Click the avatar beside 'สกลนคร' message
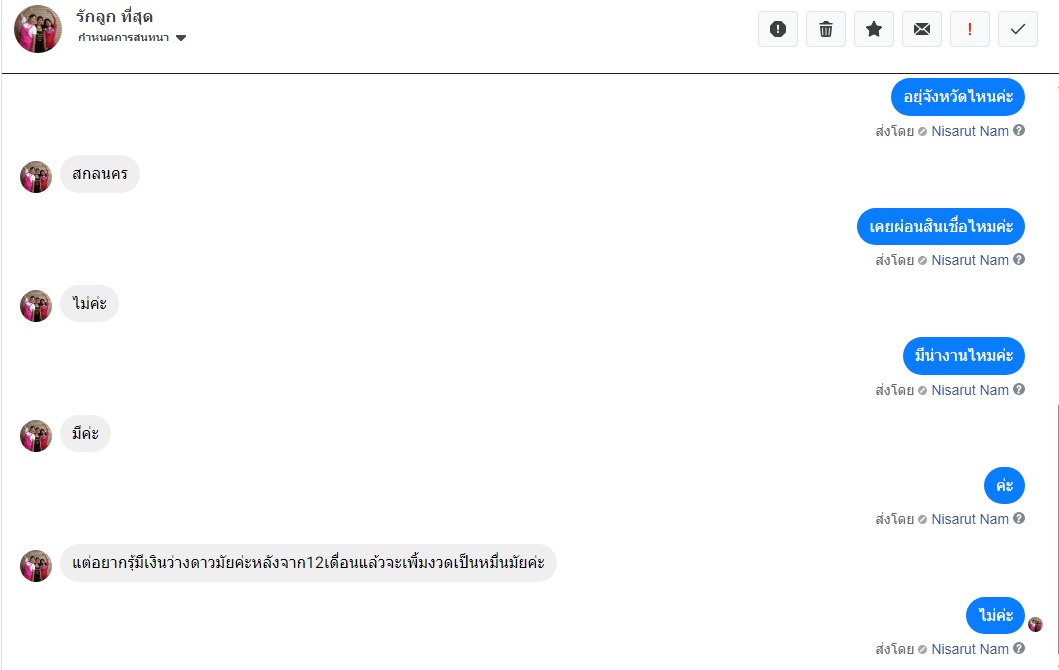The height and width of the screenshot is (670, 1059). click(x=36, y=177)
